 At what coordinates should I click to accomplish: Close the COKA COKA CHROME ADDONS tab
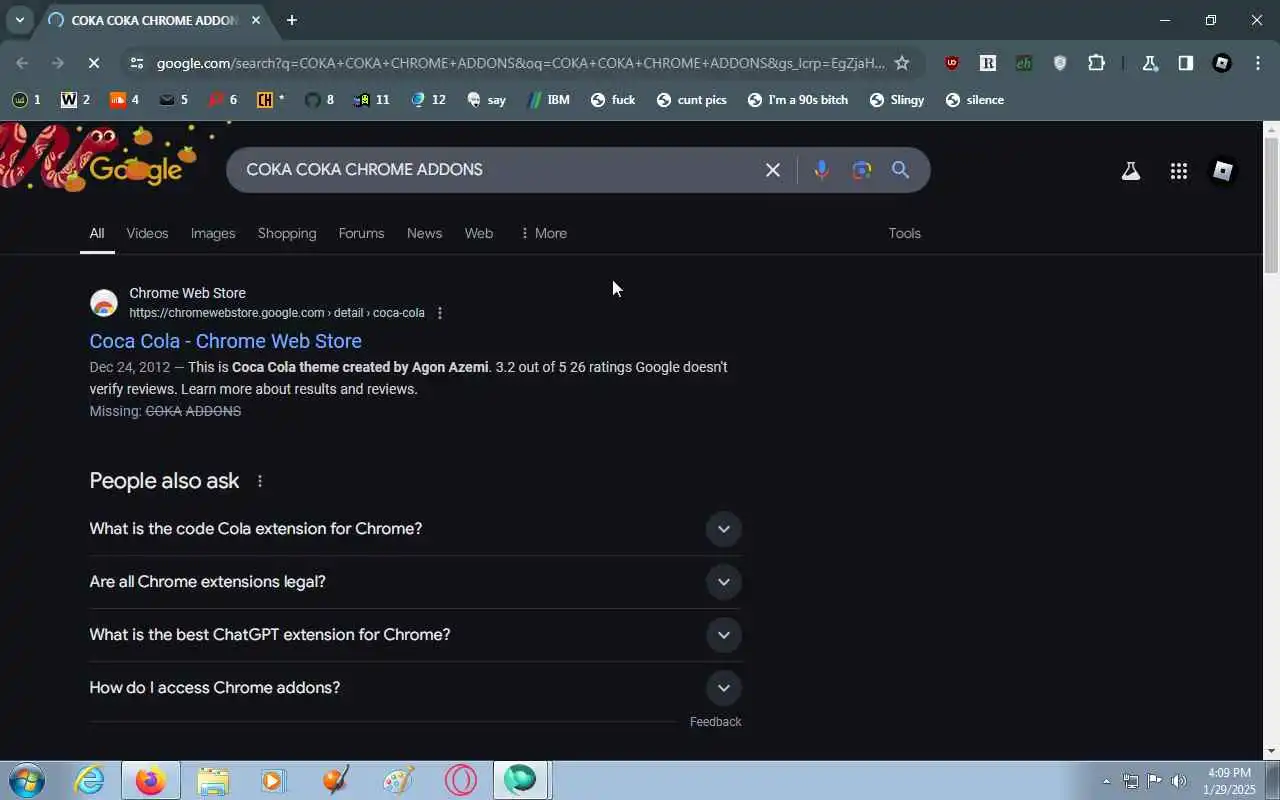[x=256, y=20]
